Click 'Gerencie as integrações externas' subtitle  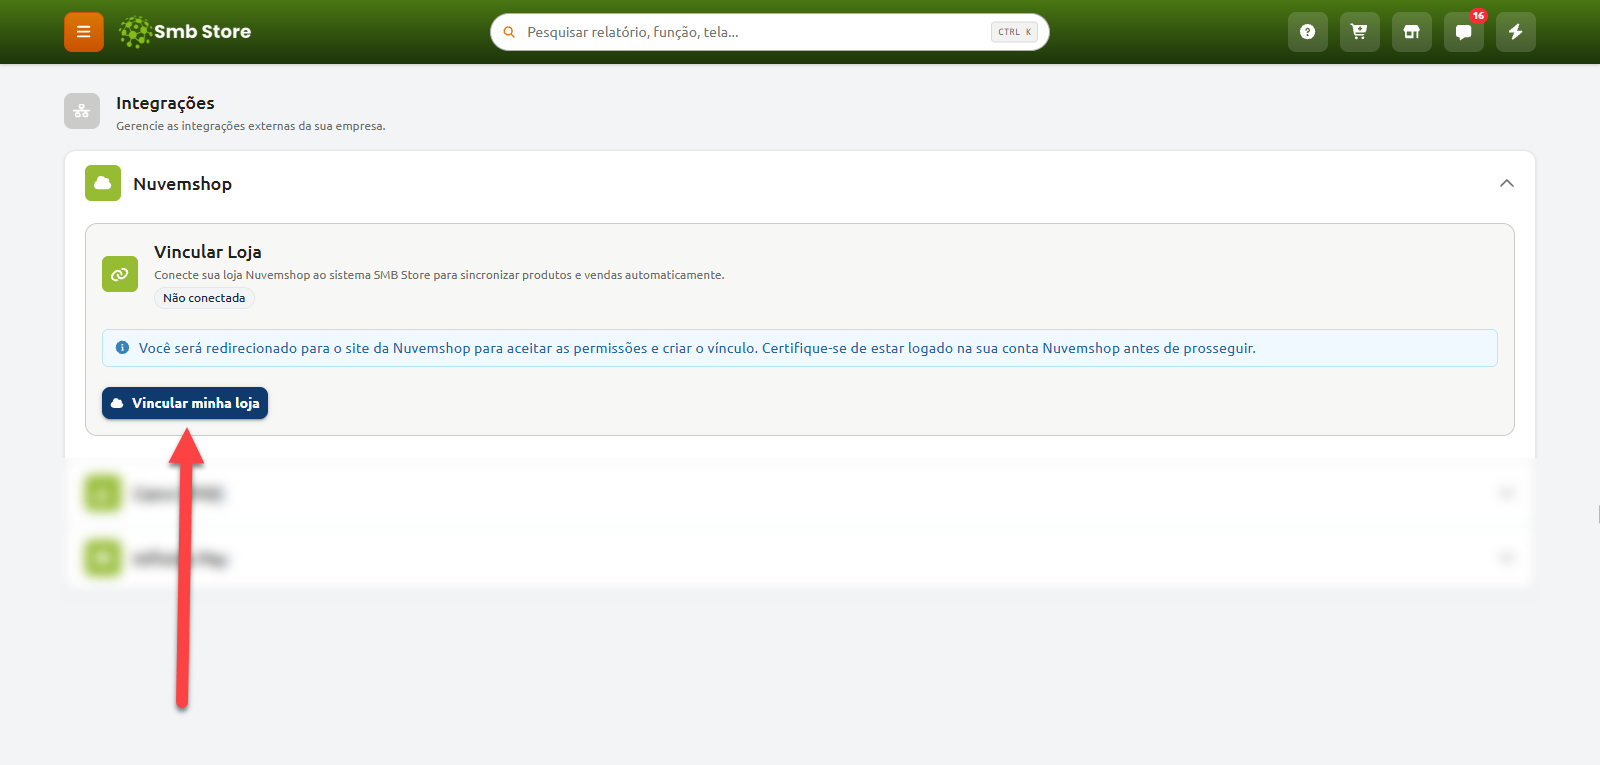click(250, 126)
